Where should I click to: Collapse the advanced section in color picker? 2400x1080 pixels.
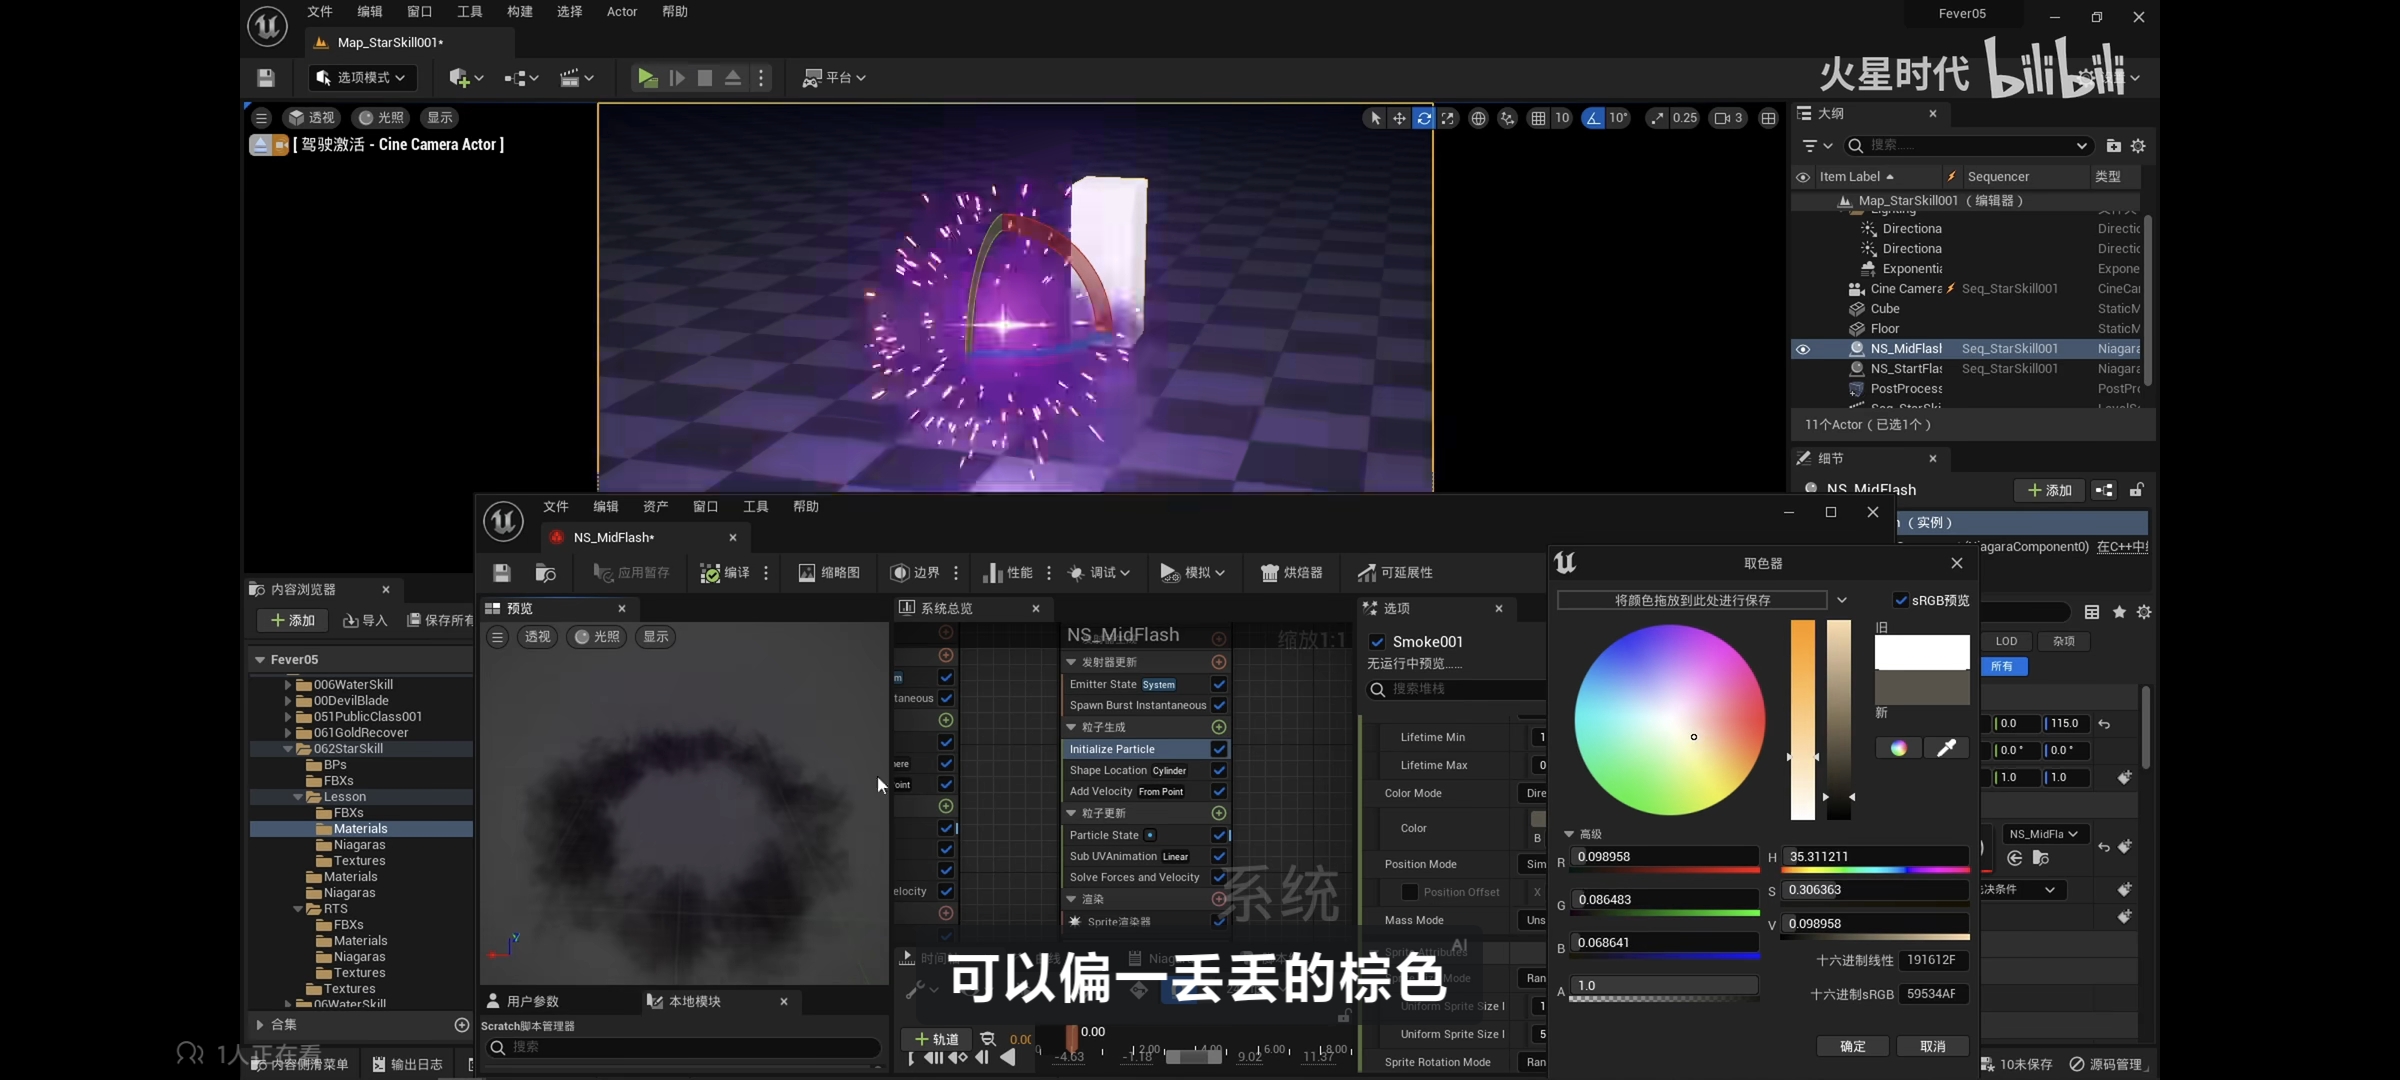coord(1569,834)
